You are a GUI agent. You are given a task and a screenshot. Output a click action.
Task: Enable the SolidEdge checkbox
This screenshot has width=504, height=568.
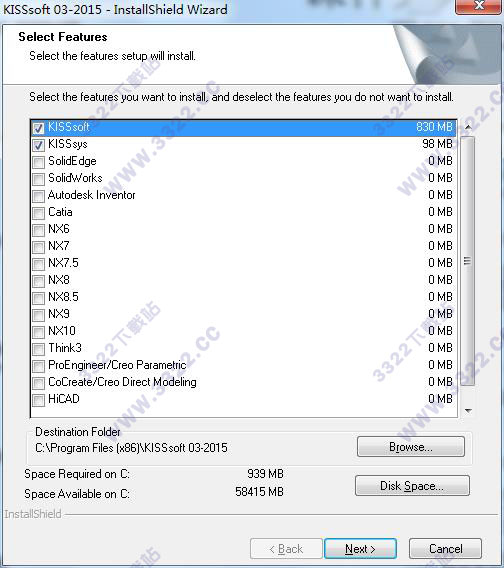click(x=38, y=162)
